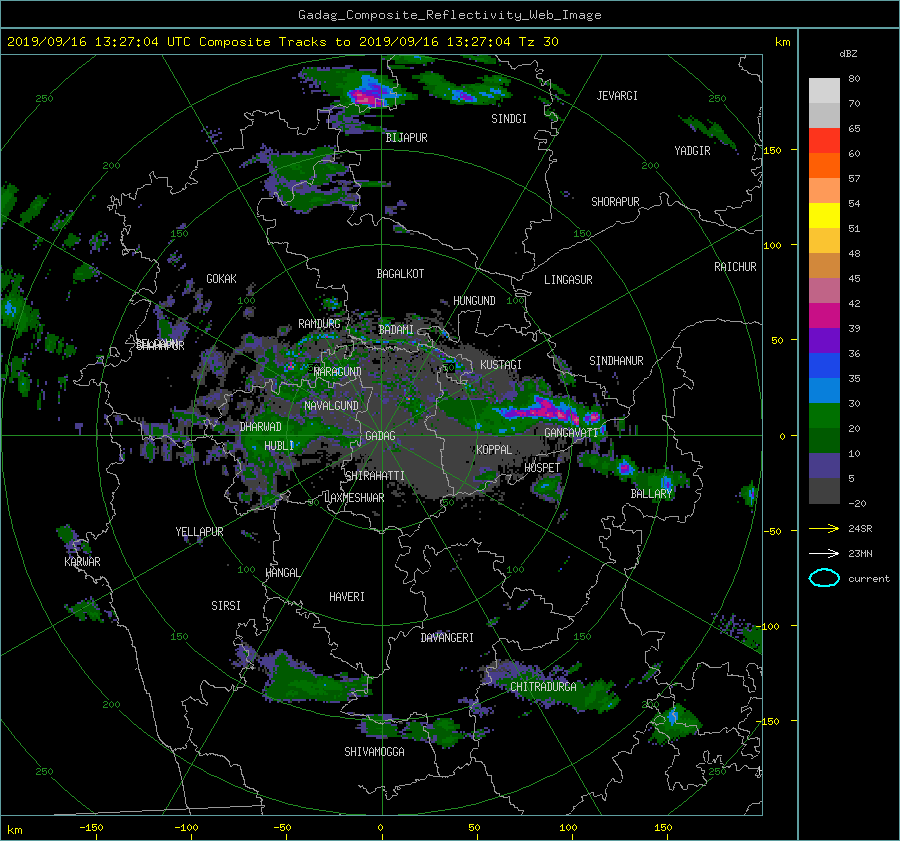This screenshot has height=841, width=900.
Task: Click the HUBLI city label
Action: 279,446
